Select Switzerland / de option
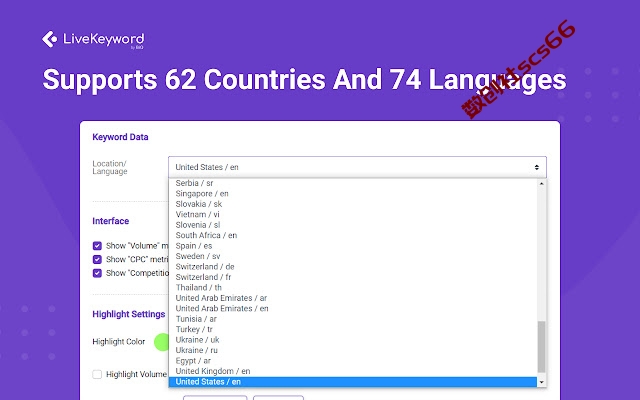The image size is (640, 400). 353,267
